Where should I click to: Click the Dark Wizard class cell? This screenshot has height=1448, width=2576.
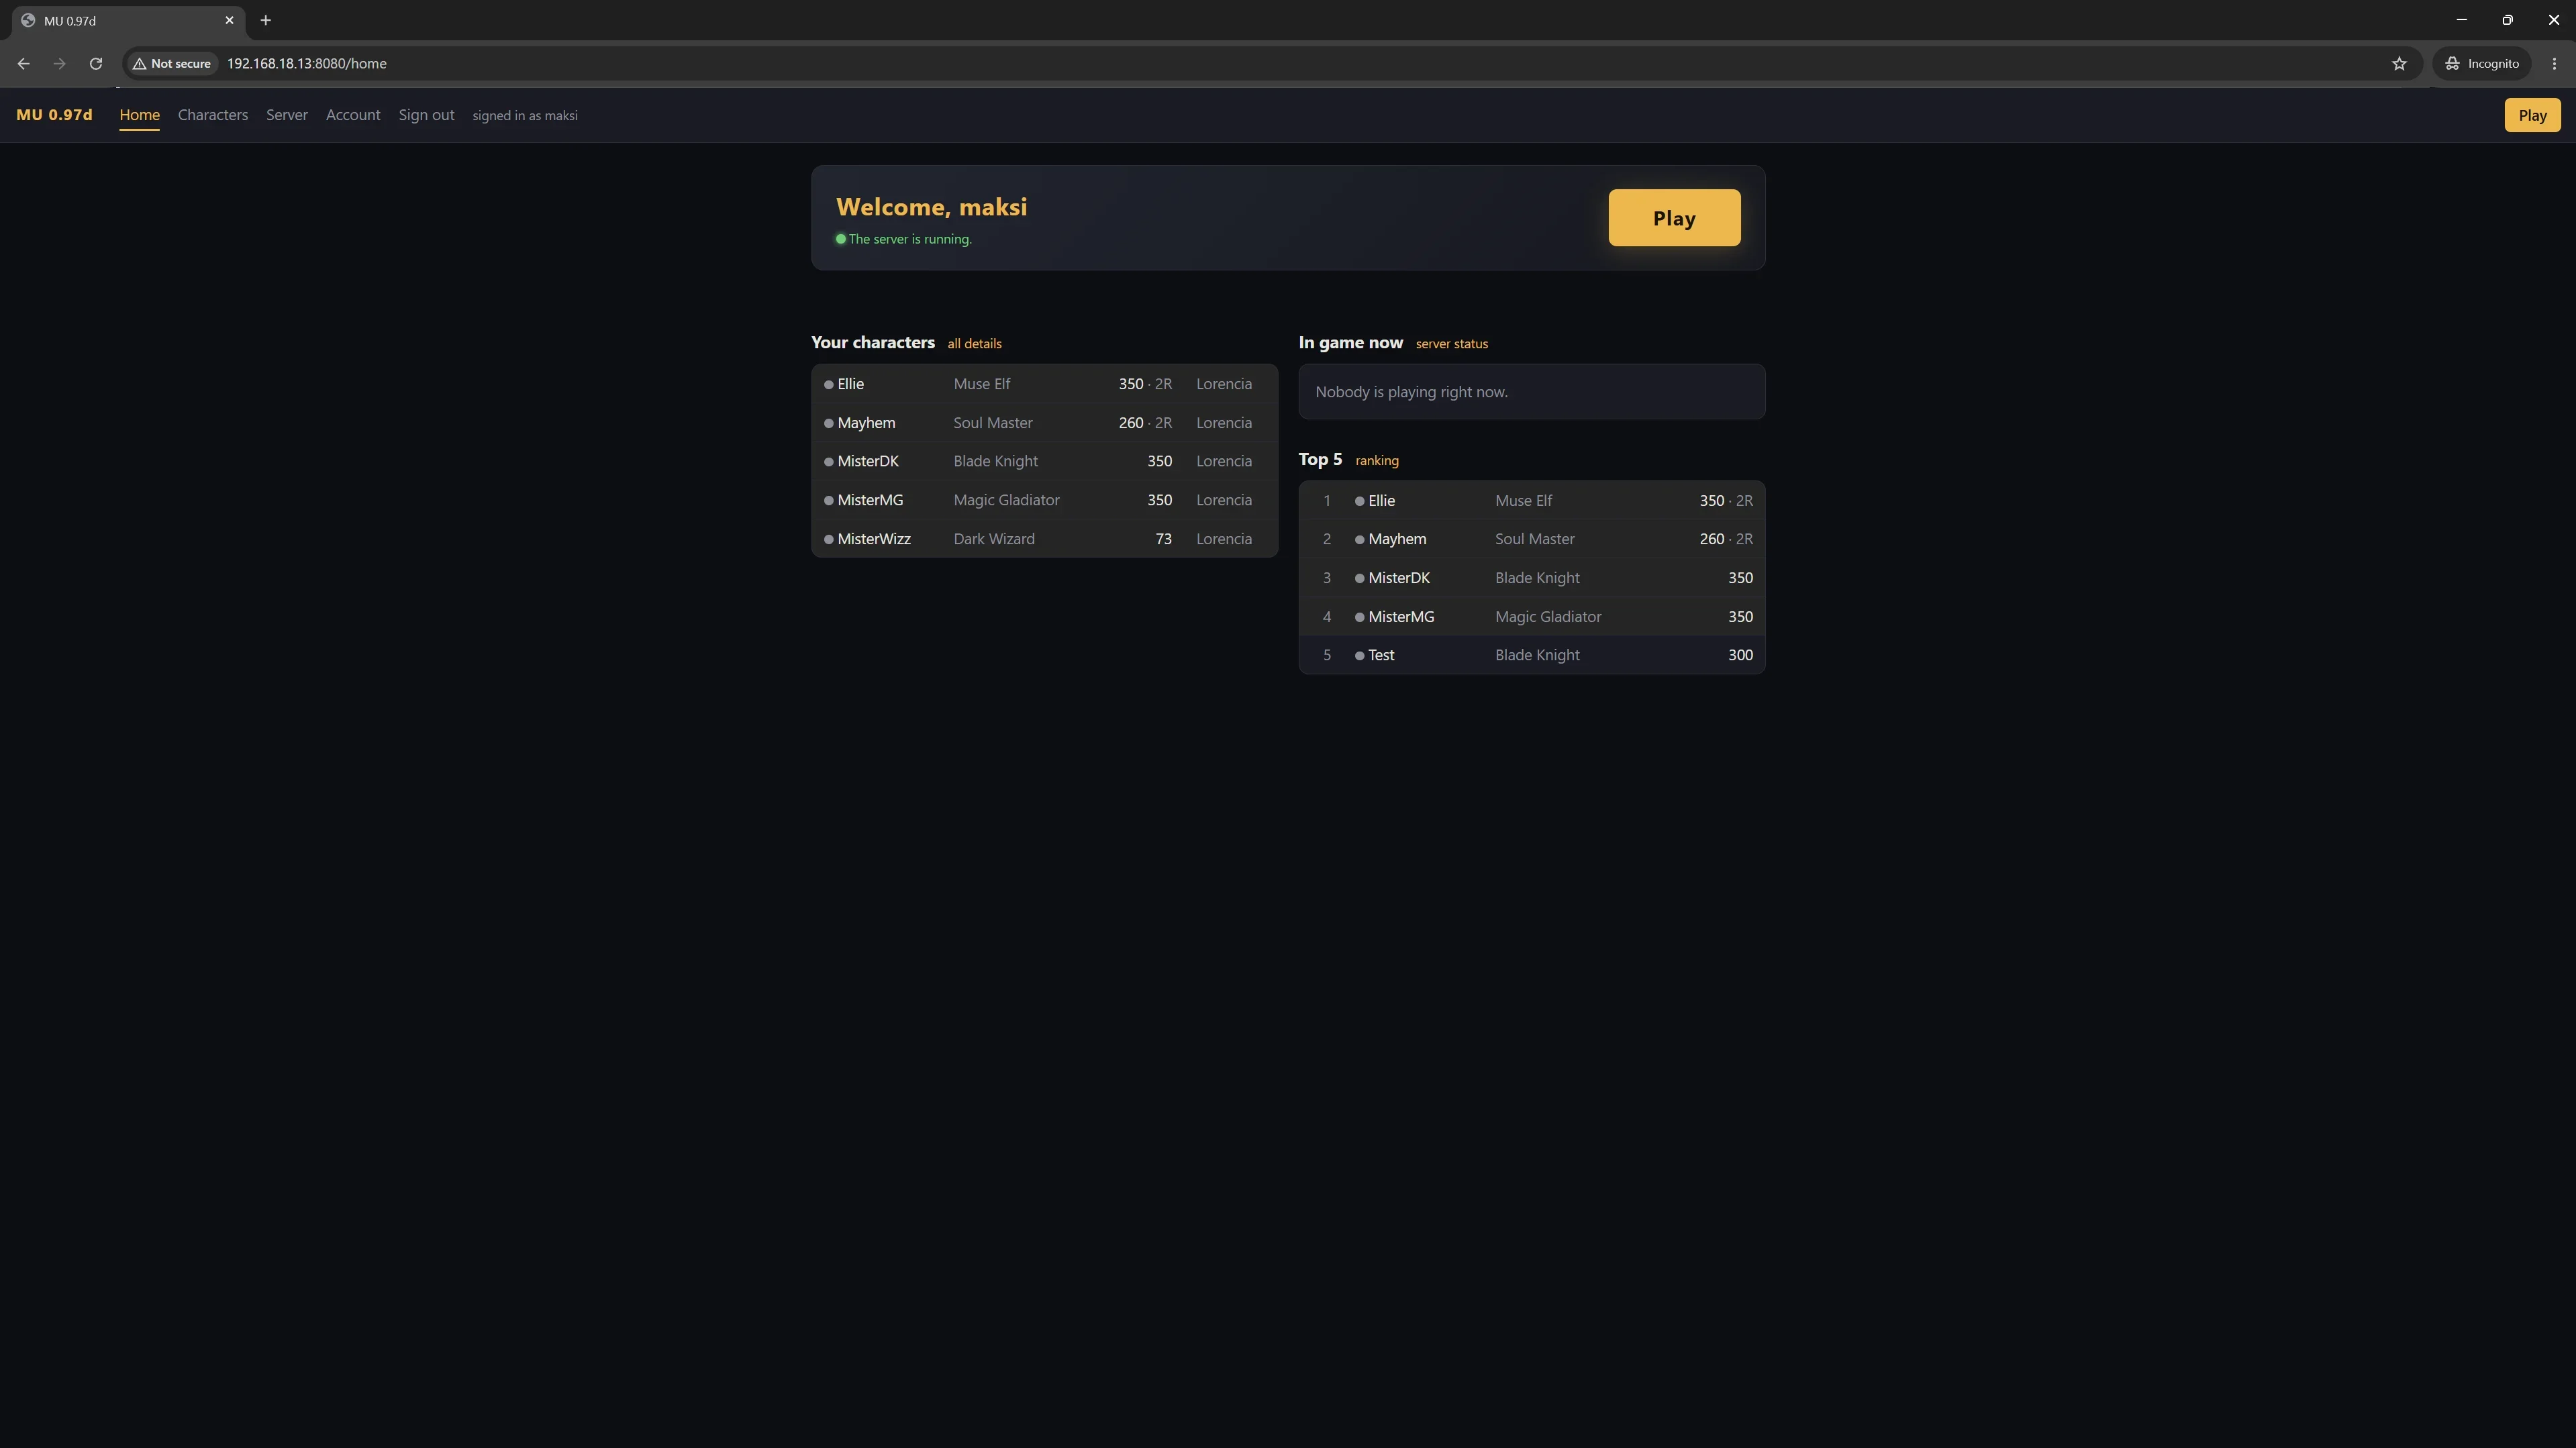994,539
